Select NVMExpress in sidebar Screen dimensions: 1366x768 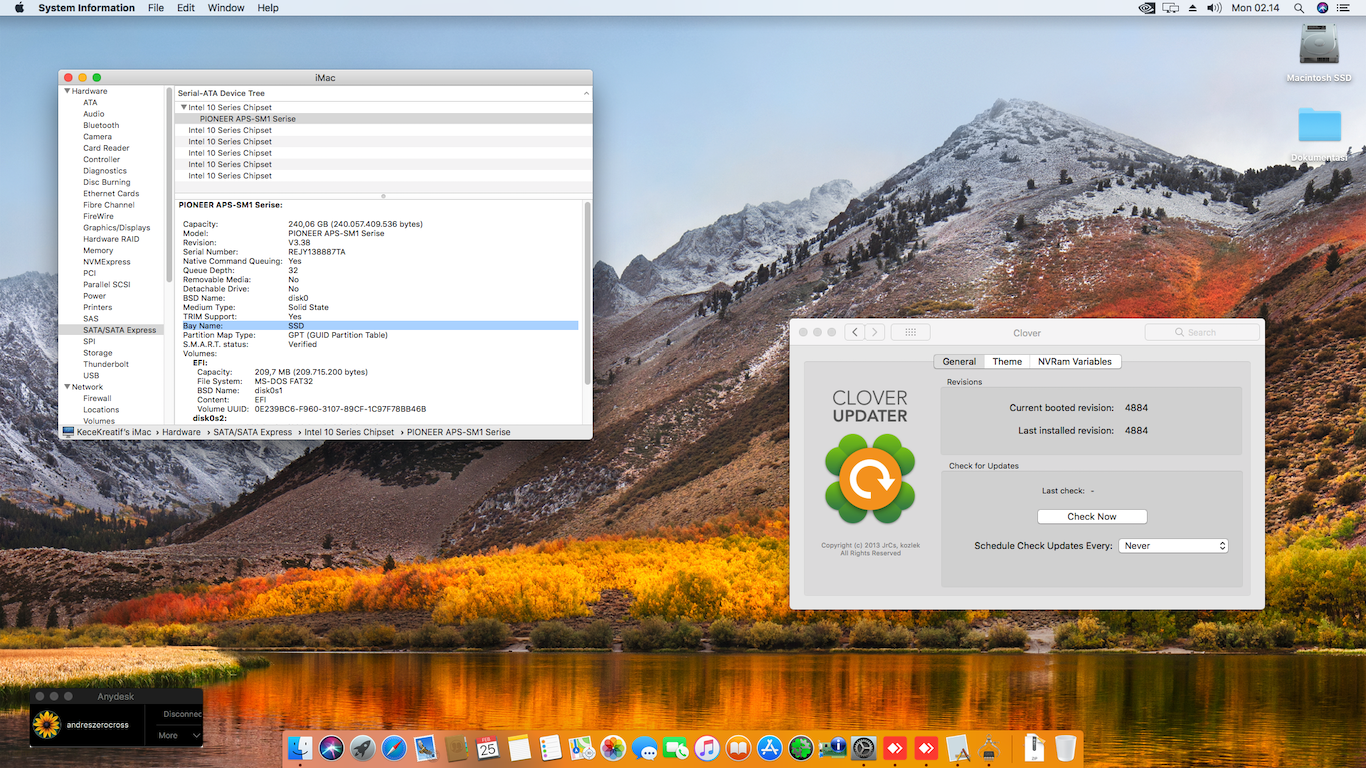pos(107,262)
